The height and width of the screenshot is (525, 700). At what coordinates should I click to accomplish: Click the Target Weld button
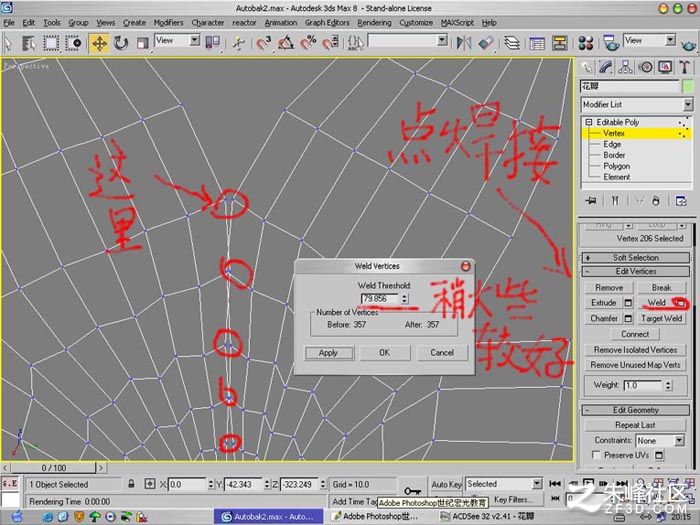click(661, 318)
